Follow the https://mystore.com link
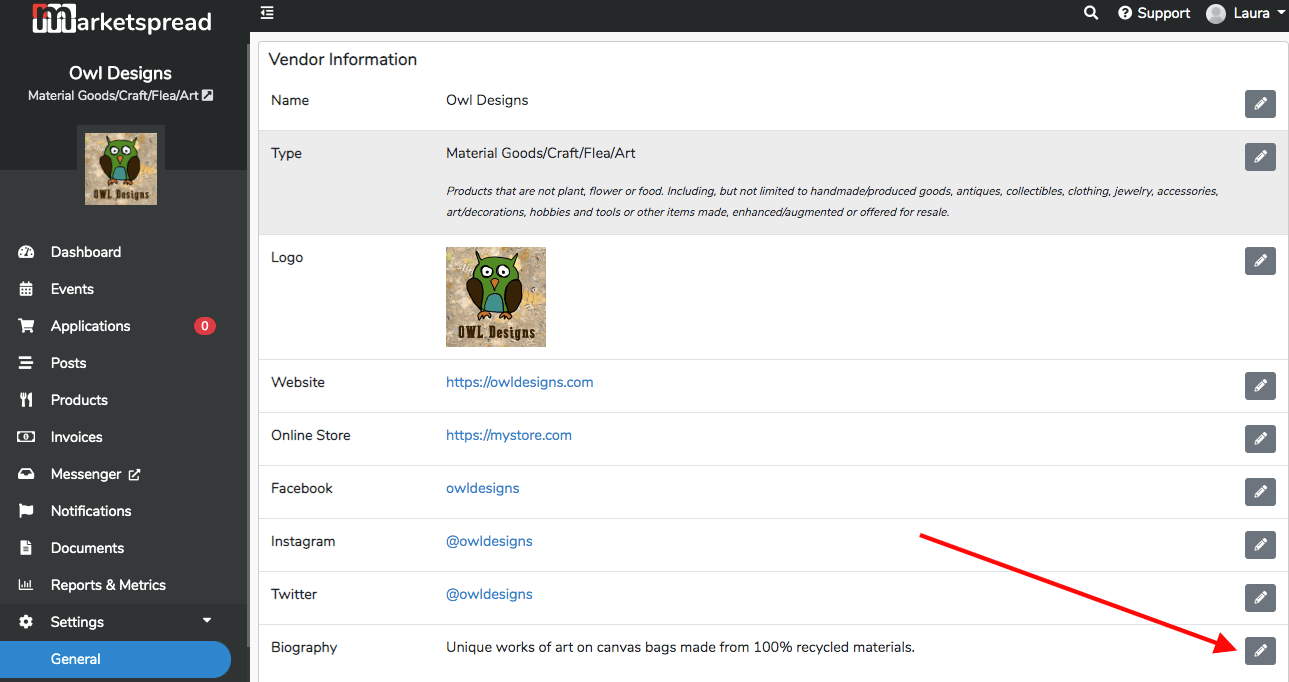Screen dimensions: 1289x682 coord(509,435)
